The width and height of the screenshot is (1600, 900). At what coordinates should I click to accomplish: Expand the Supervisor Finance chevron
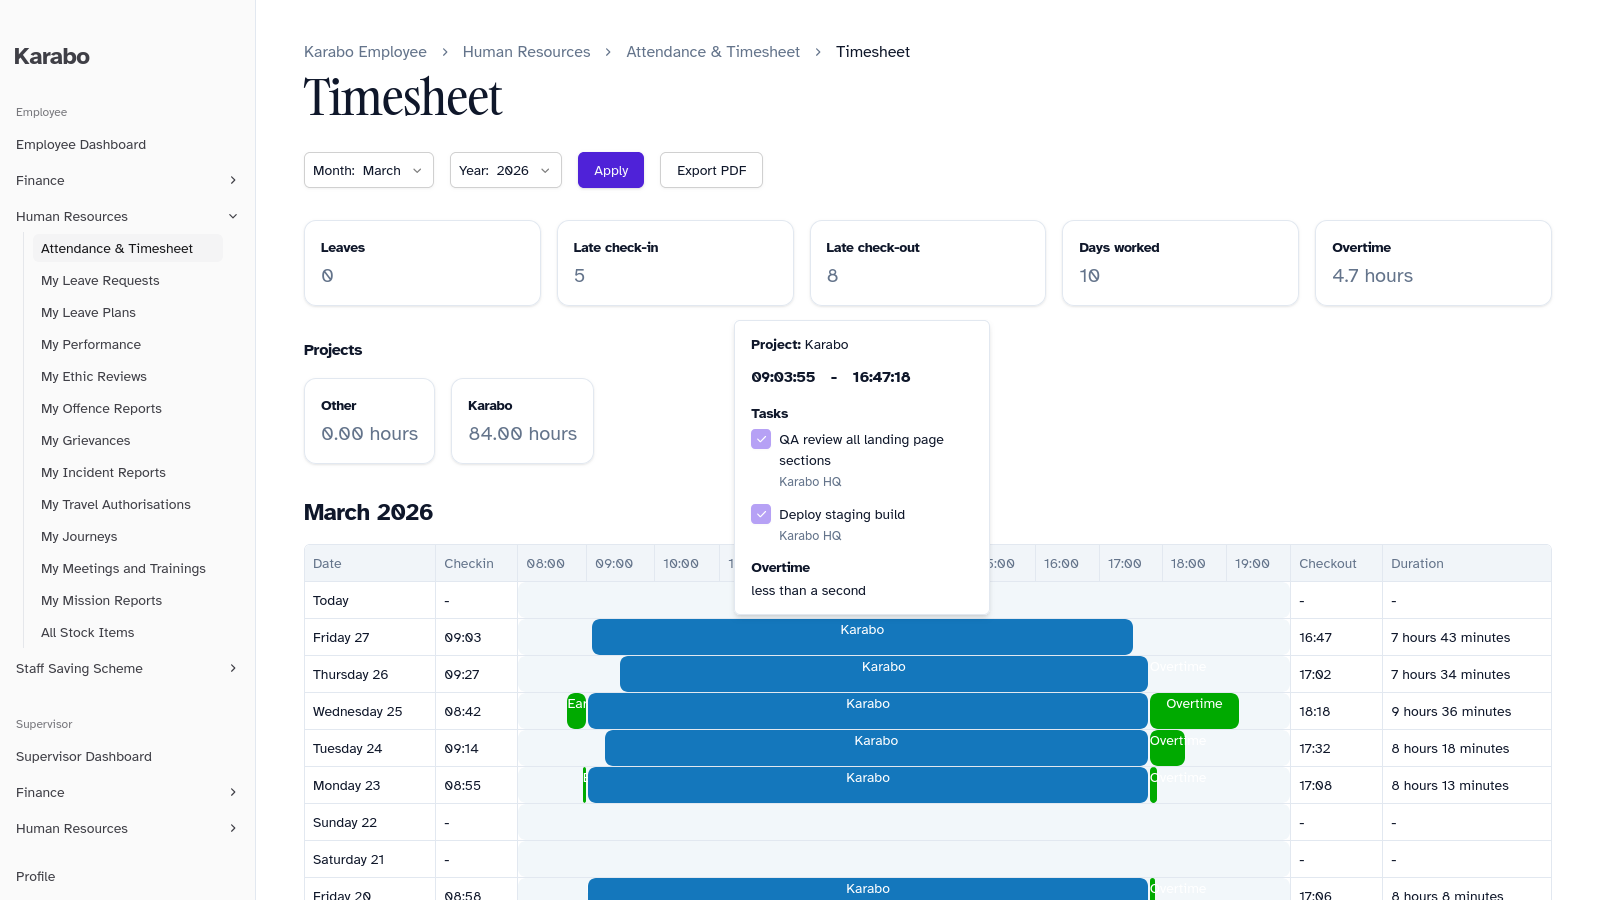[x=233, y=793]
